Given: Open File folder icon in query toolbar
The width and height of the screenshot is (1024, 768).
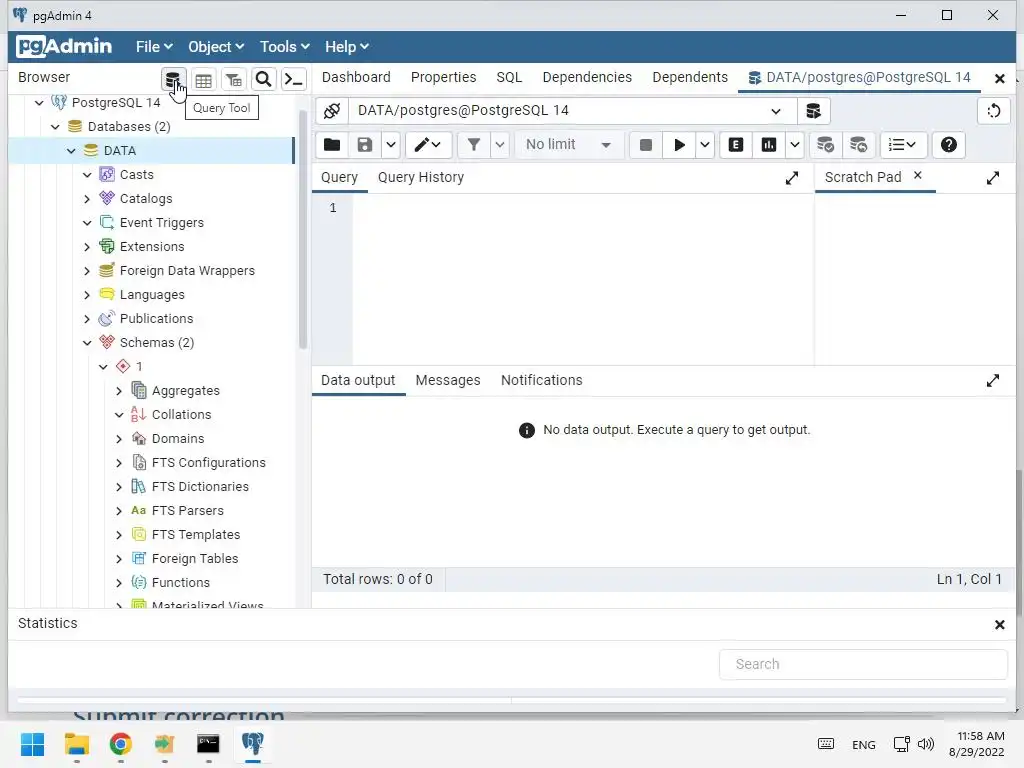Looking at the screenshot, I should point(332,145).
